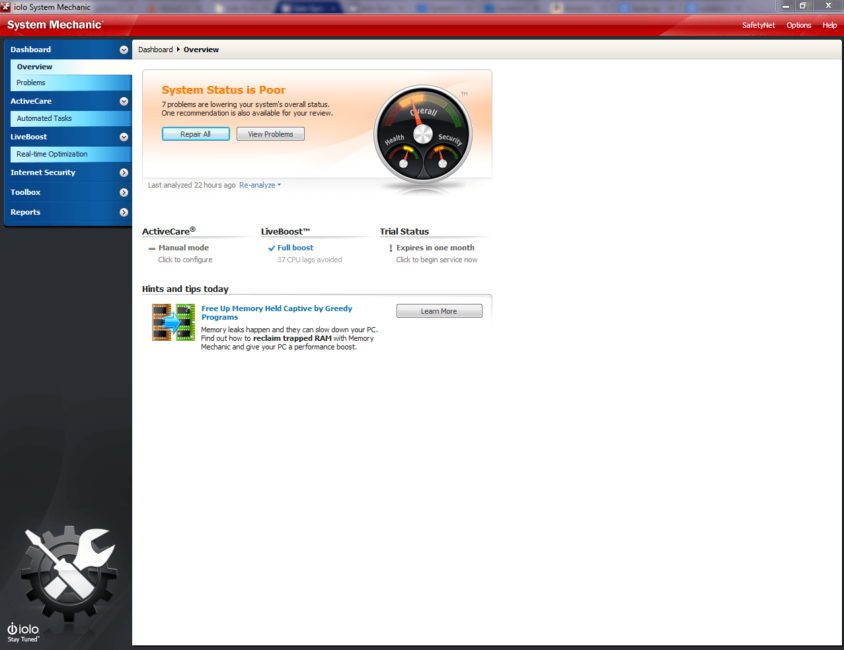Expand the Toolbox sidebar section
Viewport: 844px width, 650px height.
point(123,192)
